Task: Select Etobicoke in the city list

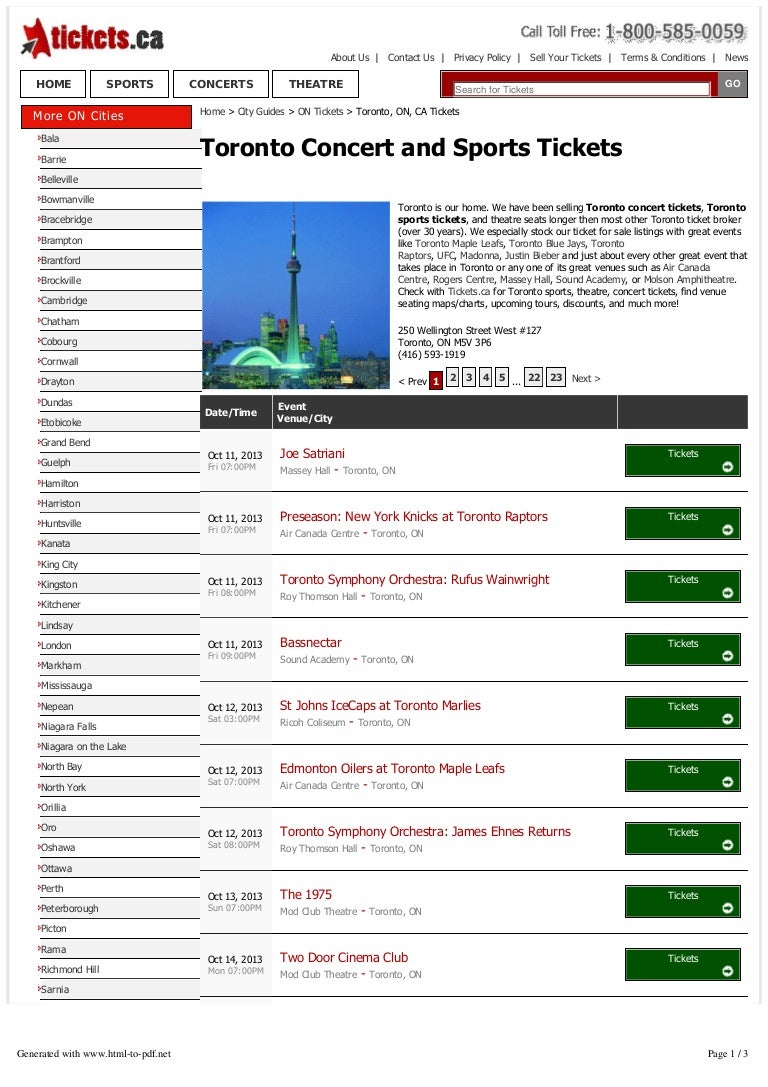Action: click(x=60, y=422)
